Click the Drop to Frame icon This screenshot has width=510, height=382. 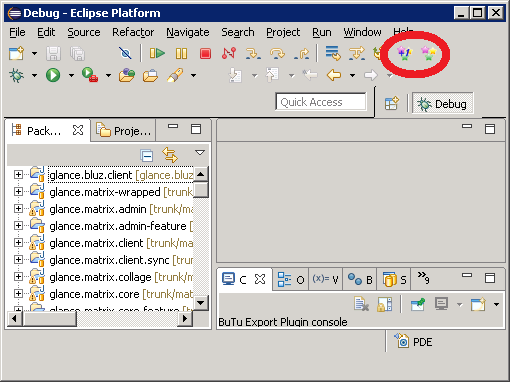[333, 53]
